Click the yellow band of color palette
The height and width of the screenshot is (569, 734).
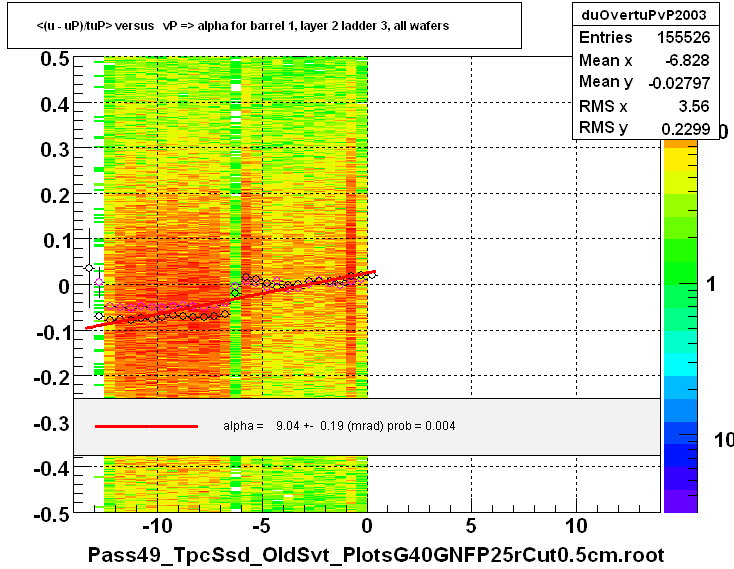(680, 160)
